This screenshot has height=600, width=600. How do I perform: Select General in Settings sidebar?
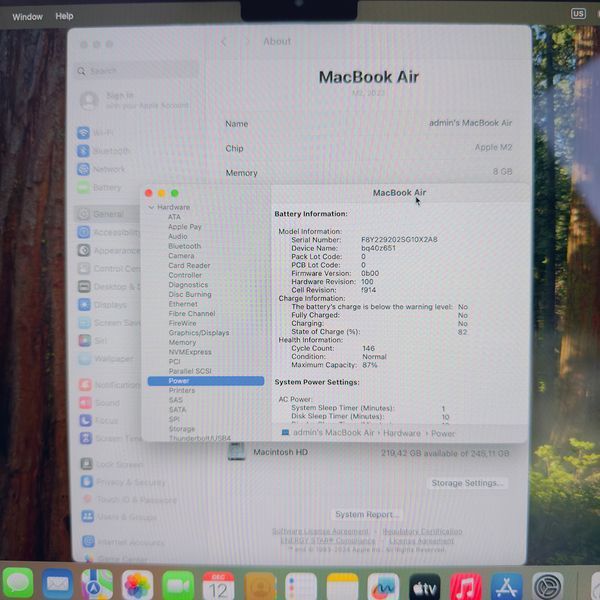click(x=107, y=214)
